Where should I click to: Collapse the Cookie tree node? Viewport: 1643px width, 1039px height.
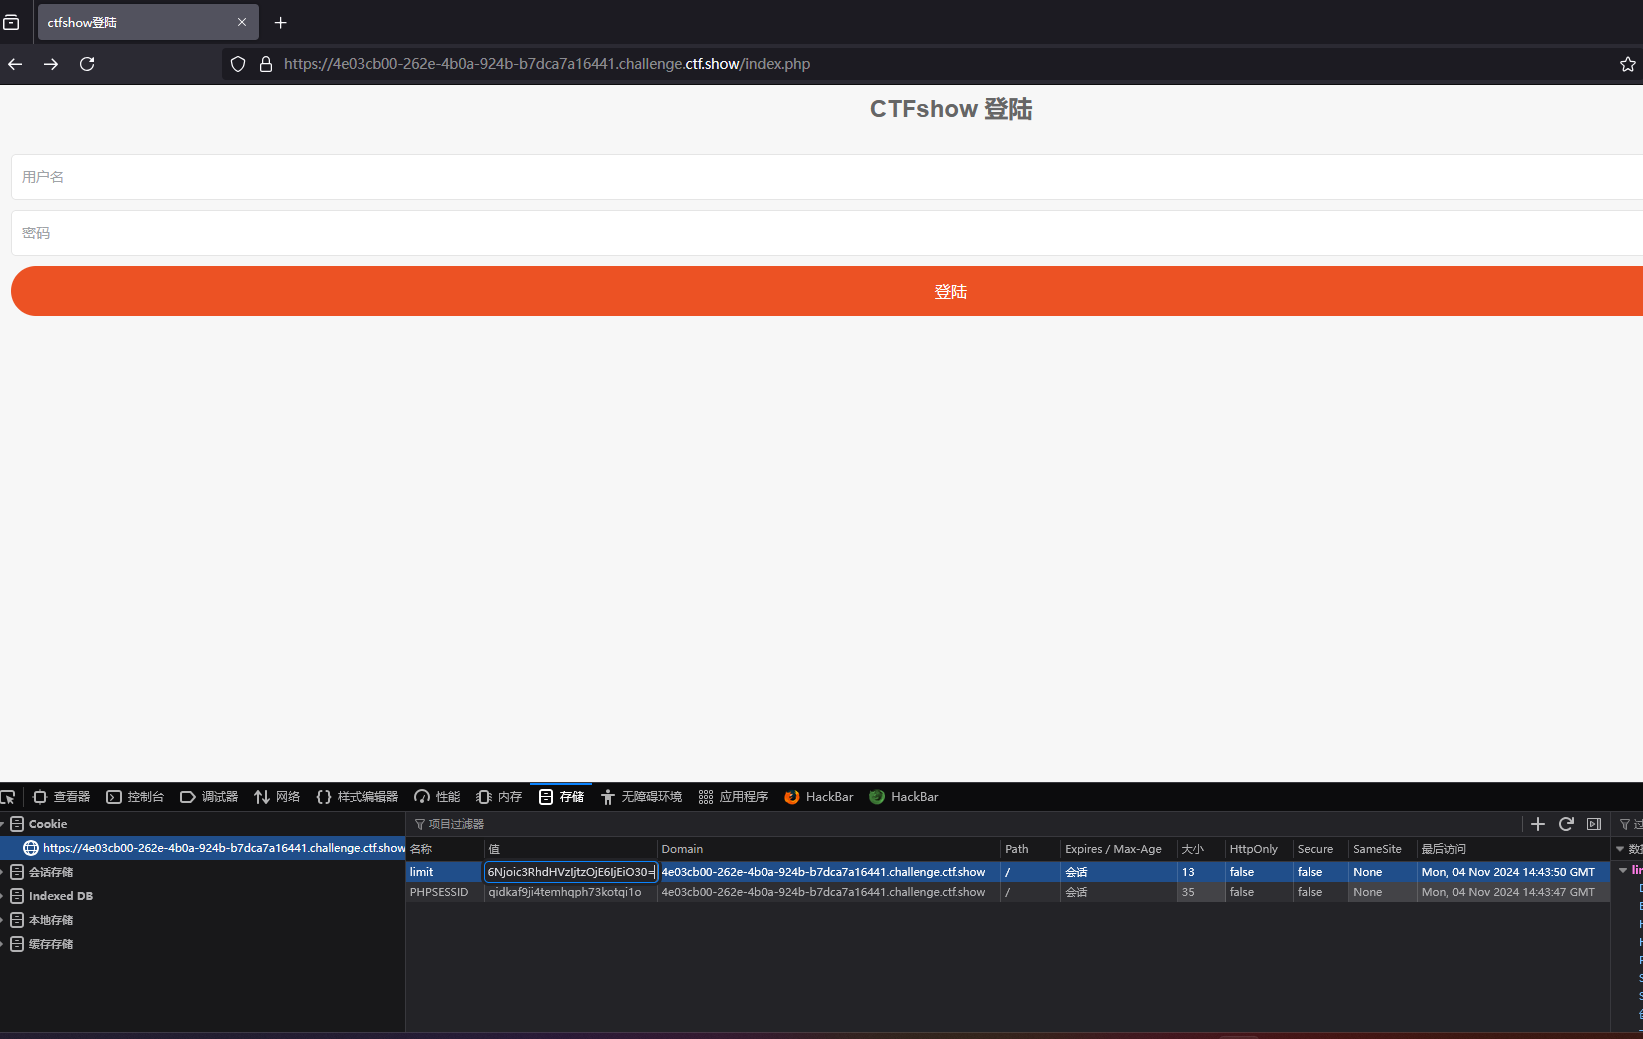(x=3, y=824)
